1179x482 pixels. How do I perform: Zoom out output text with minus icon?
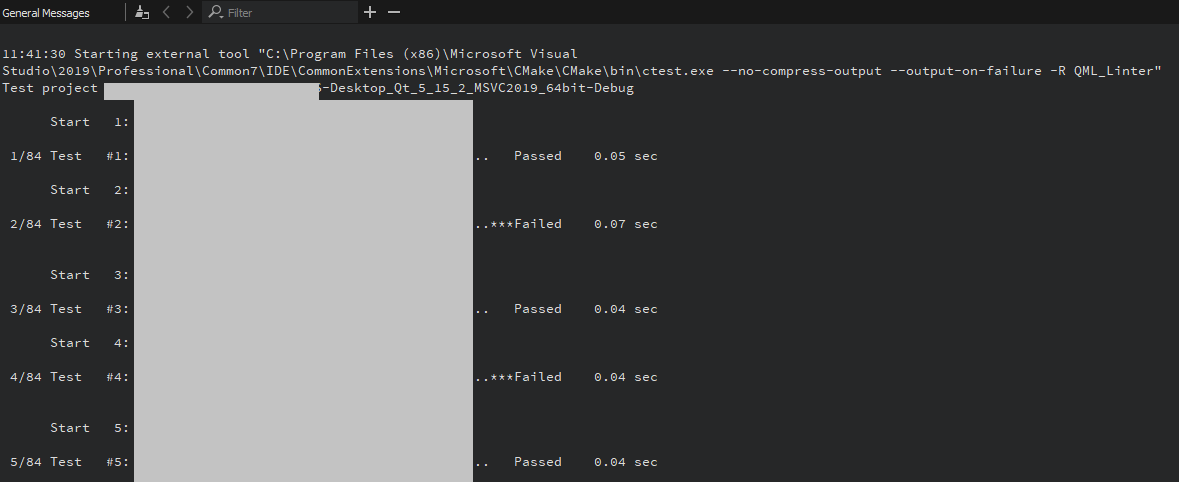click(394, 12)
